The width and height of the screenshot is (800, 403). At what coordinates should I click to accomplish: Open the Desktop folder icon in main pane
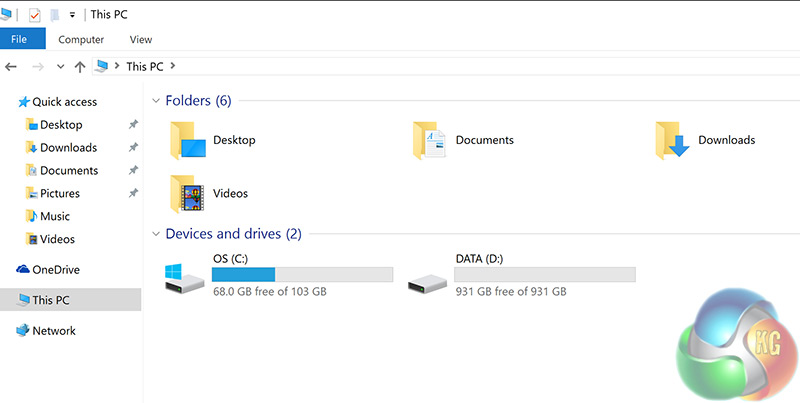tap(187, 140)
